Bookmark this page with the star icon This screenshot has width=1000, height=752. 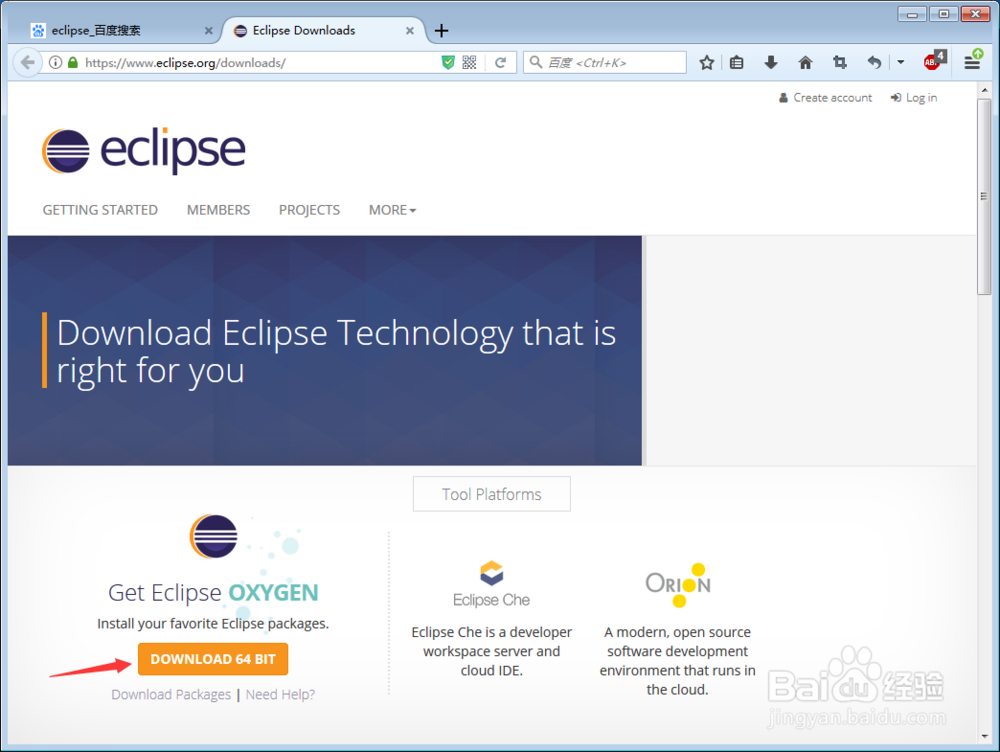click(x=706, y=63)
